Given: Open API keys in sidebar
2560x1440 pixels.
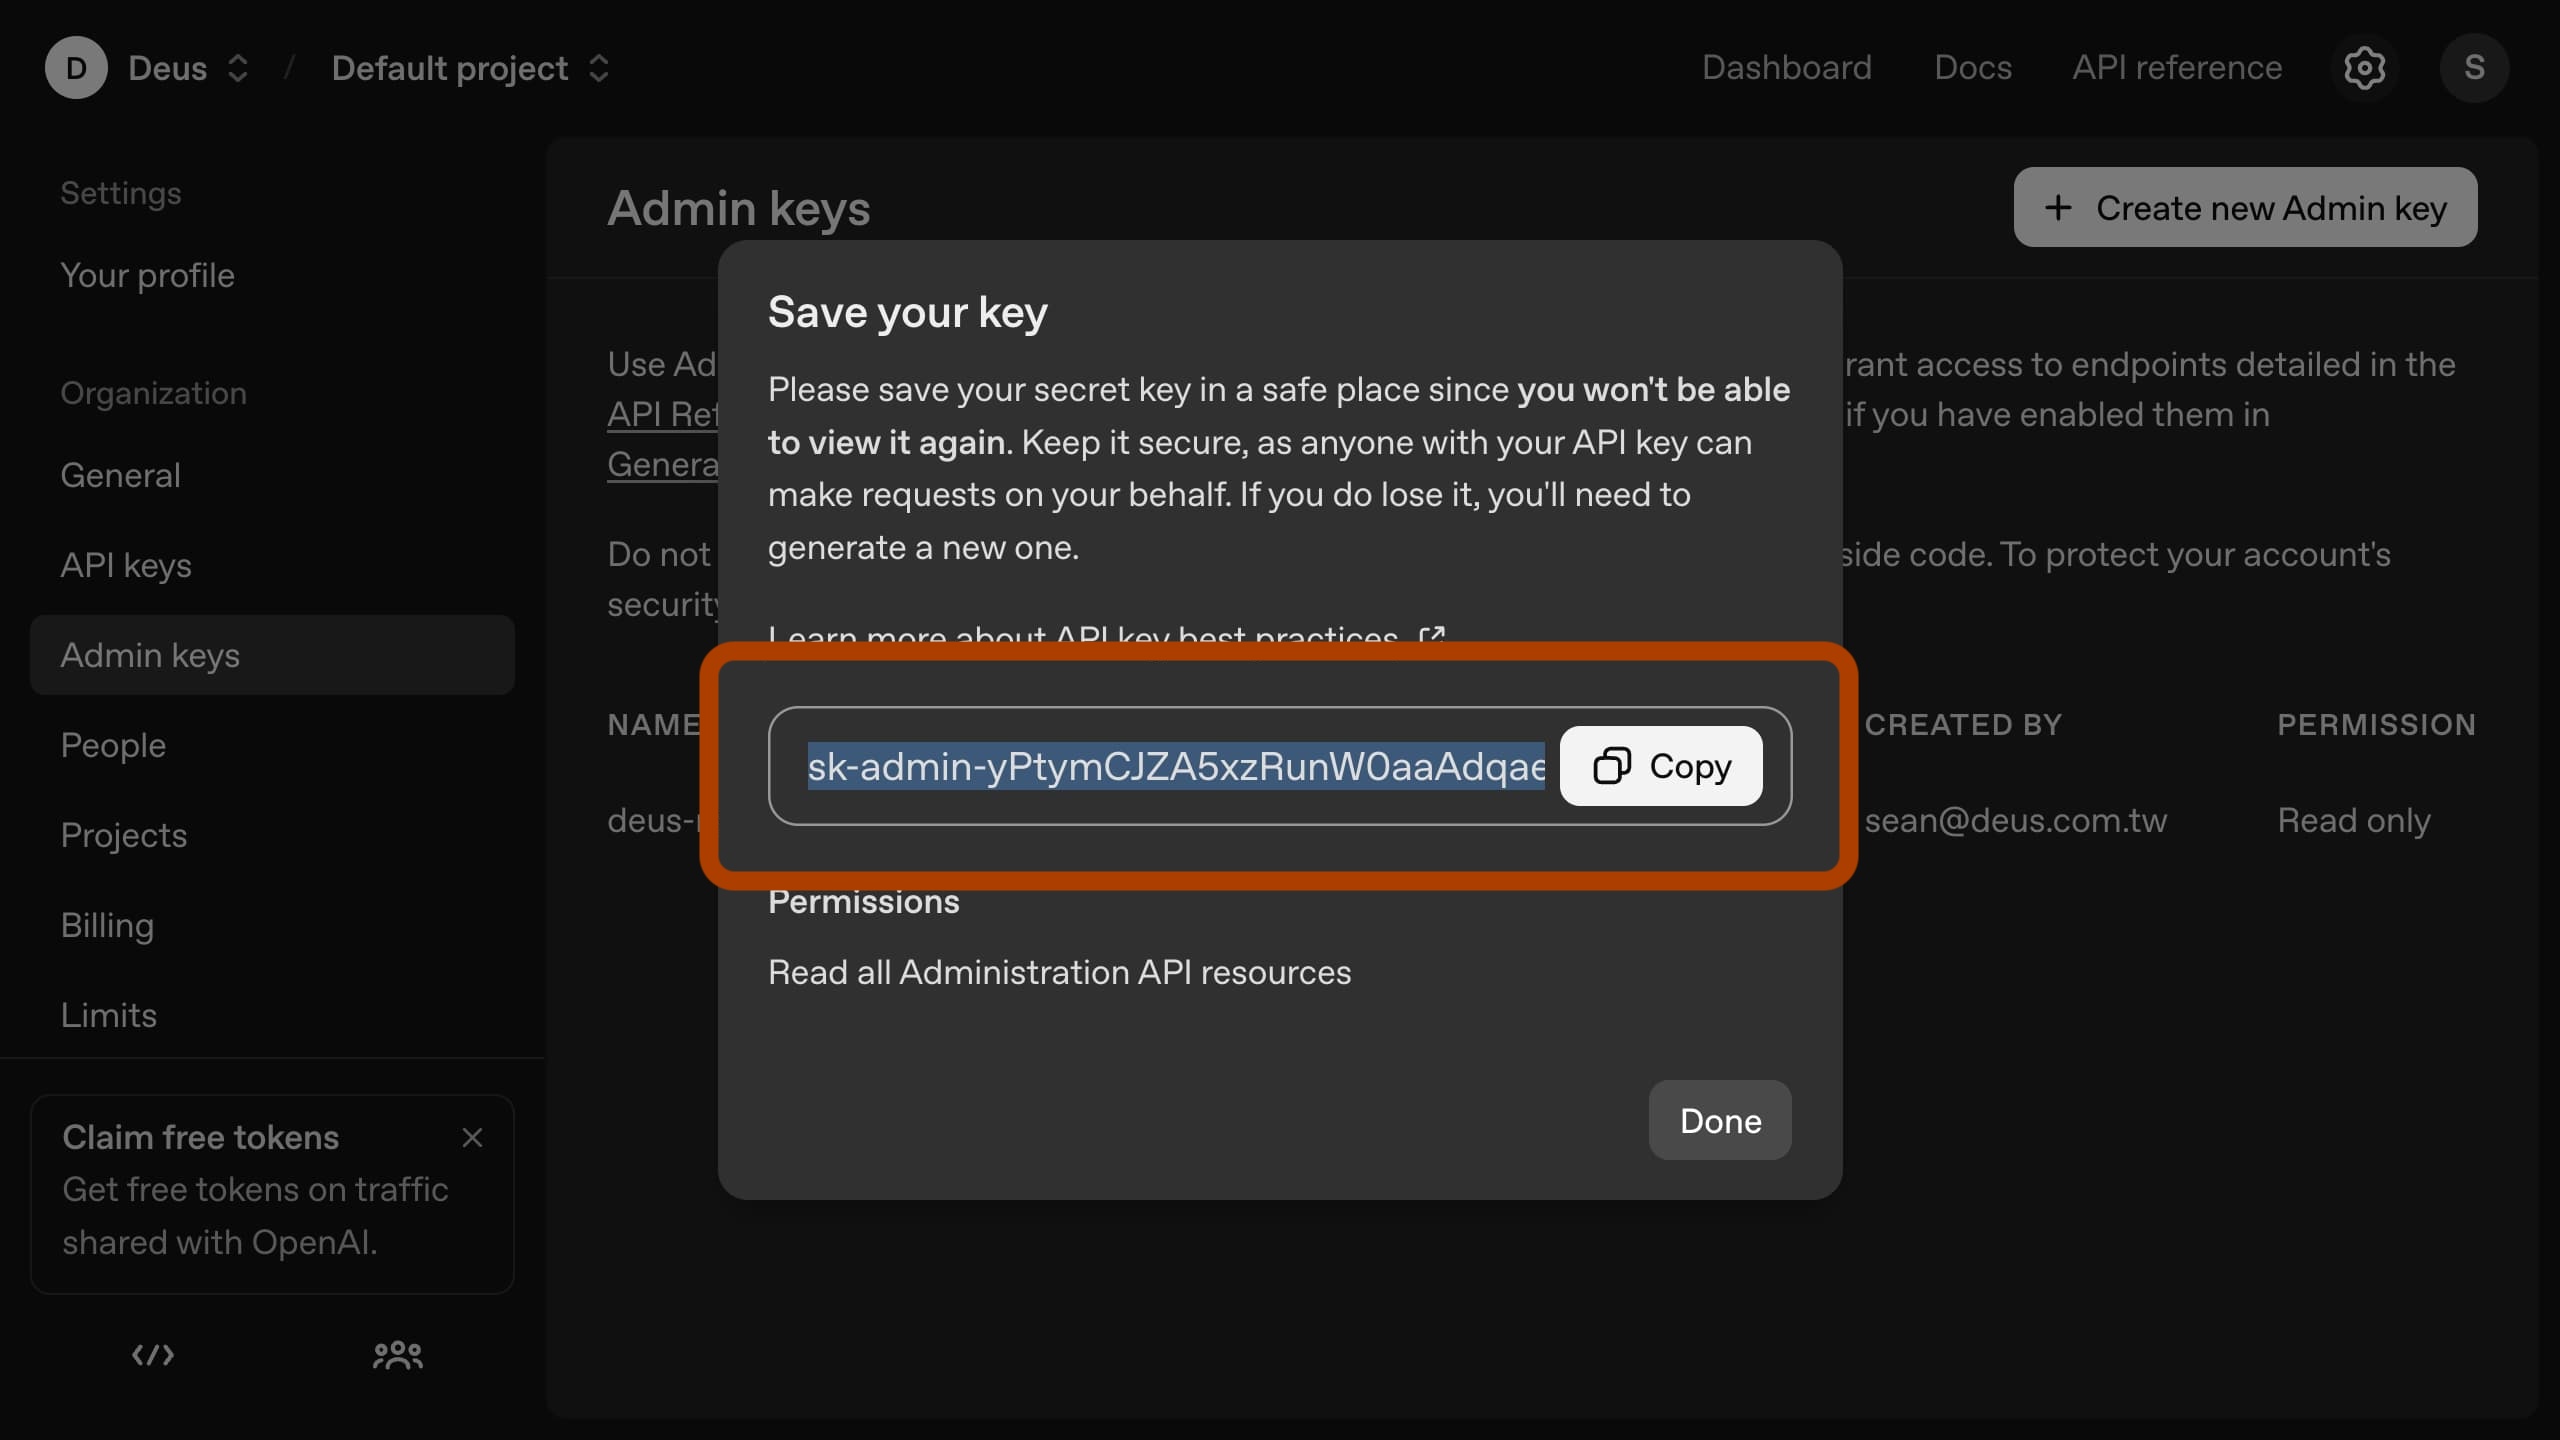Looking at the screenshot, I should [126, 565].
